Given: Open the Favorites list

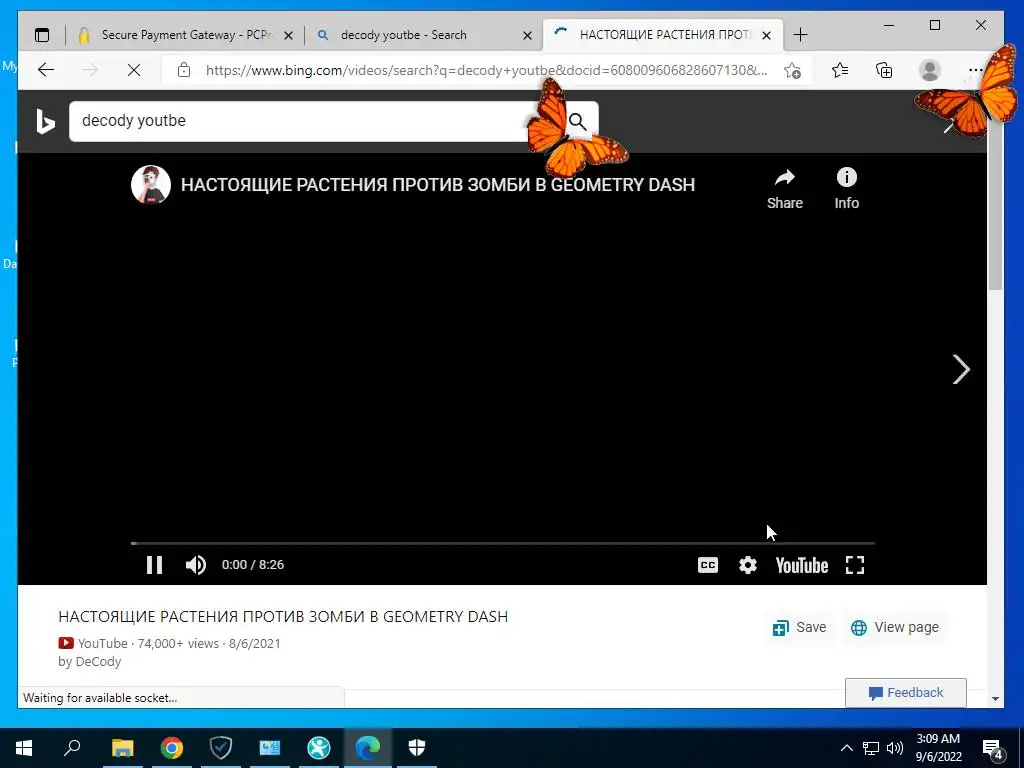Looking at the screenshot, I should pos(840,70).
